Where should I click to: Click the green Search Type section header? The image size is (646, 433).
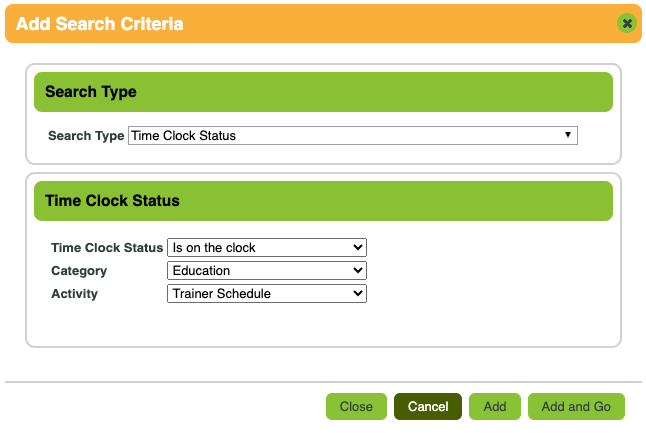pyautogui.click(x=323, y=92)
